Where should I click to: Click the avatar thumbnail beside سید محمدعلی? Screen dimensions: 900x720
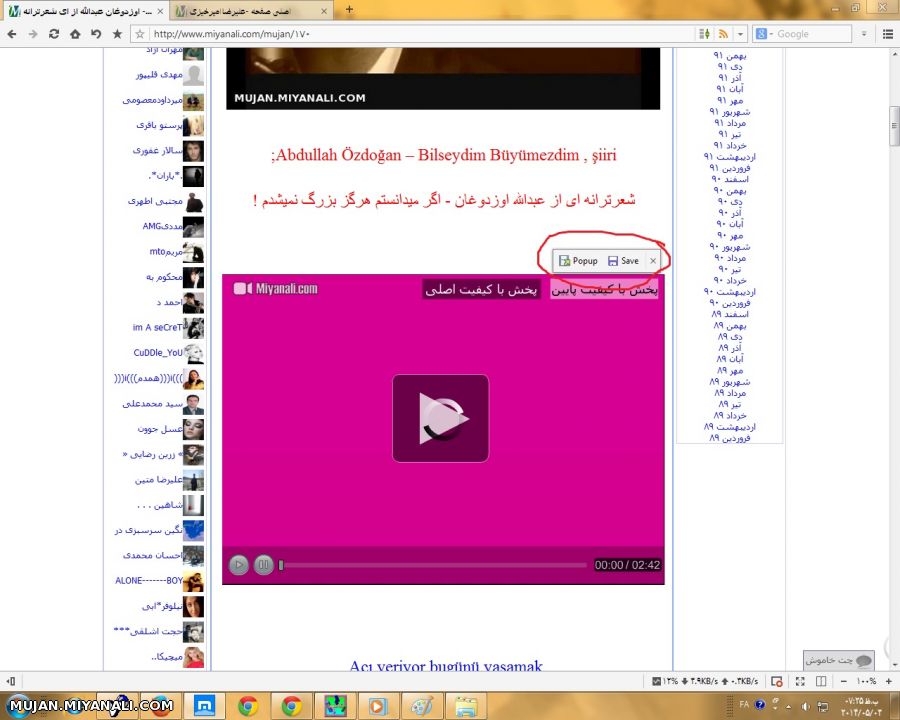pyautogui.click(x=193, y=404)
